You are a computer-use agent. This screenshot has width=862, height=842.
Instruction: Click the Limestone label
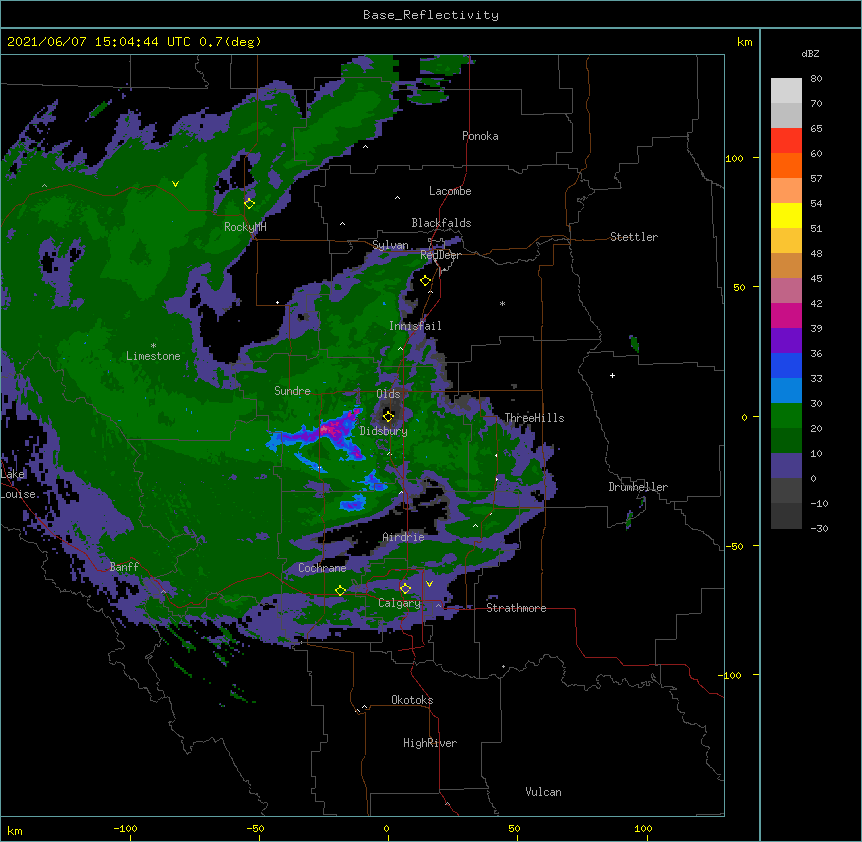pyautogui.click(x=153, y=356)
